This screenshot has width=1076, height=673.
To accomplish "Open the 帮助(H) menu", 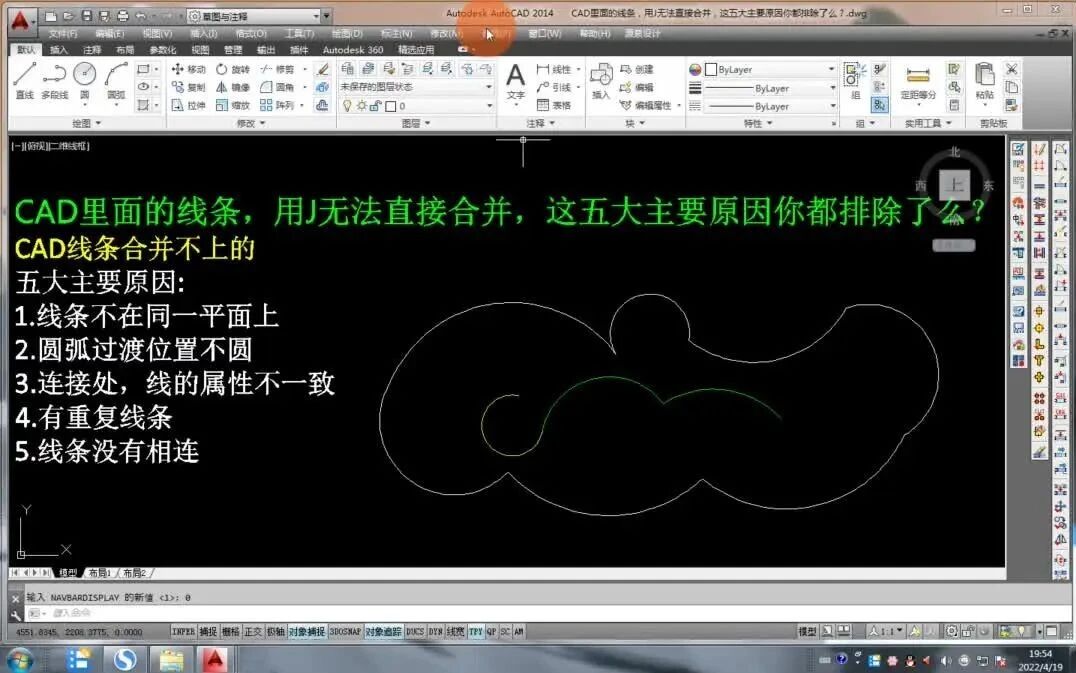I will pyautogui.click(x=595, y=34).
